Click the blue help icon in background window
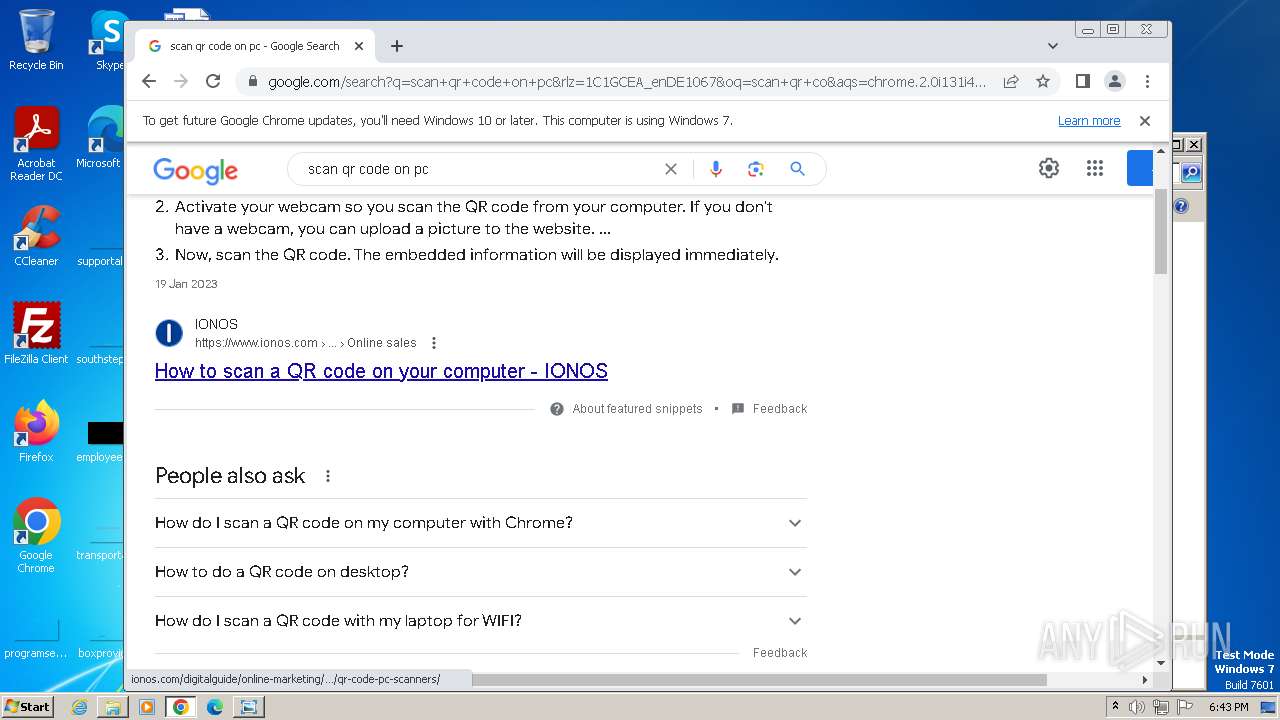The image size is (1280, 720). (x=1181, y=206)
